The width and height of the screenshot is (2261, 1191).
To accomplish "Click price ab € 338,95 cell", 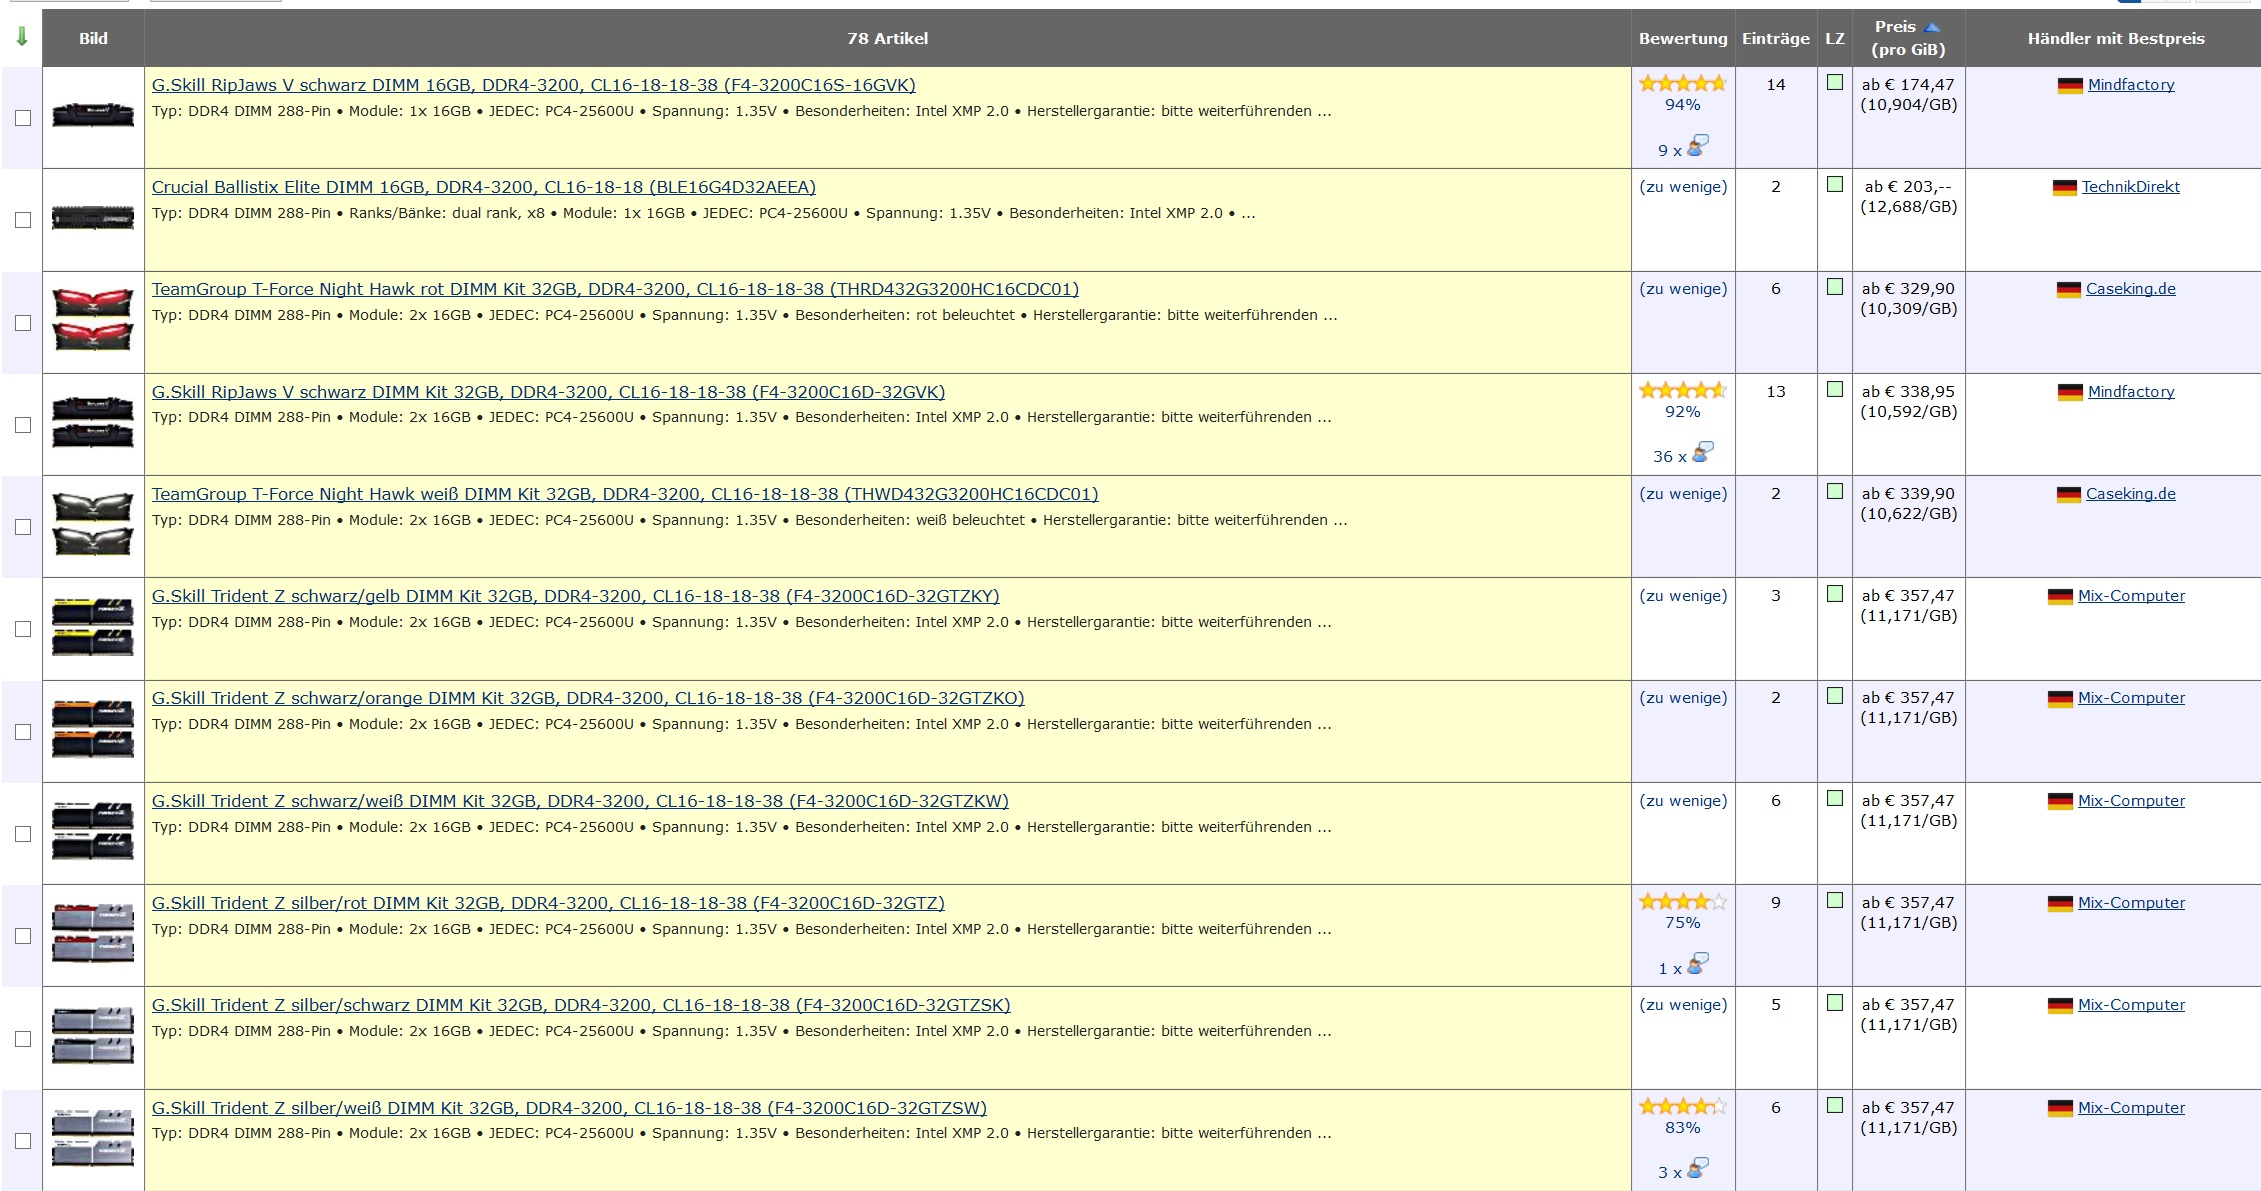I will 1907,392.
